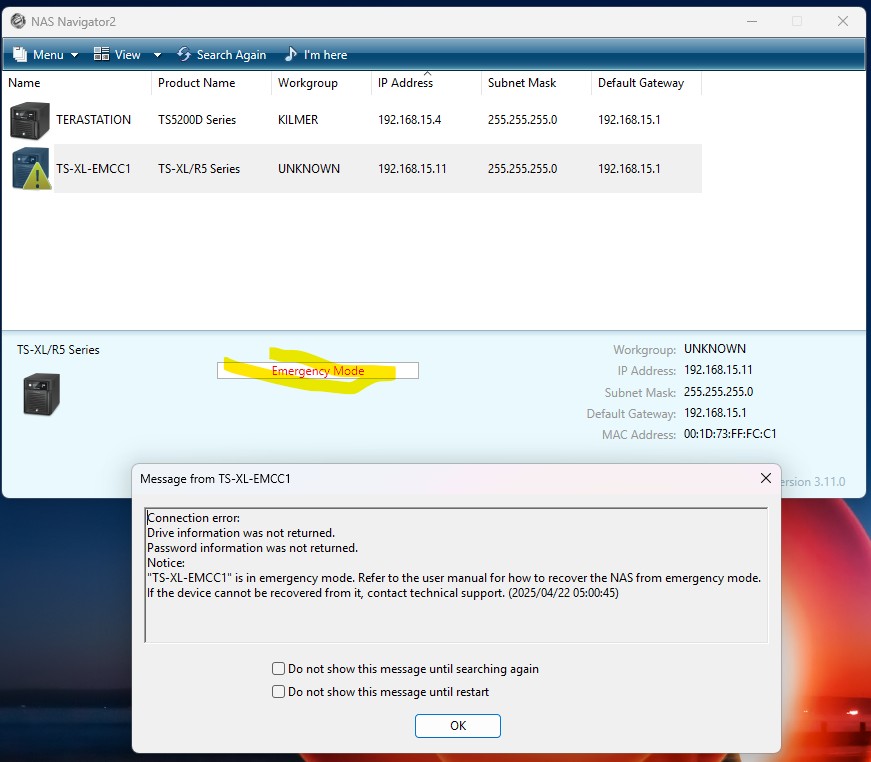Click the TERASTATION row subnet mask 255.255.255.0
The image size is (871, 762).
(x=522, y=120)
